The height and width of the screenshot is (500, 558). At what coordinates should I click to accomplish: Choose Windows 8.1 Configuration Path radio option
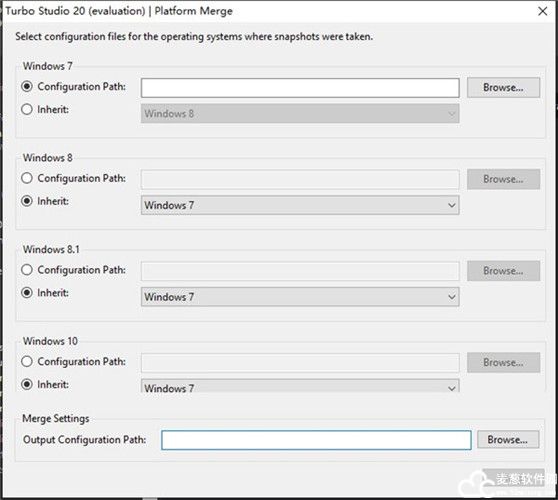click(27, 270)
